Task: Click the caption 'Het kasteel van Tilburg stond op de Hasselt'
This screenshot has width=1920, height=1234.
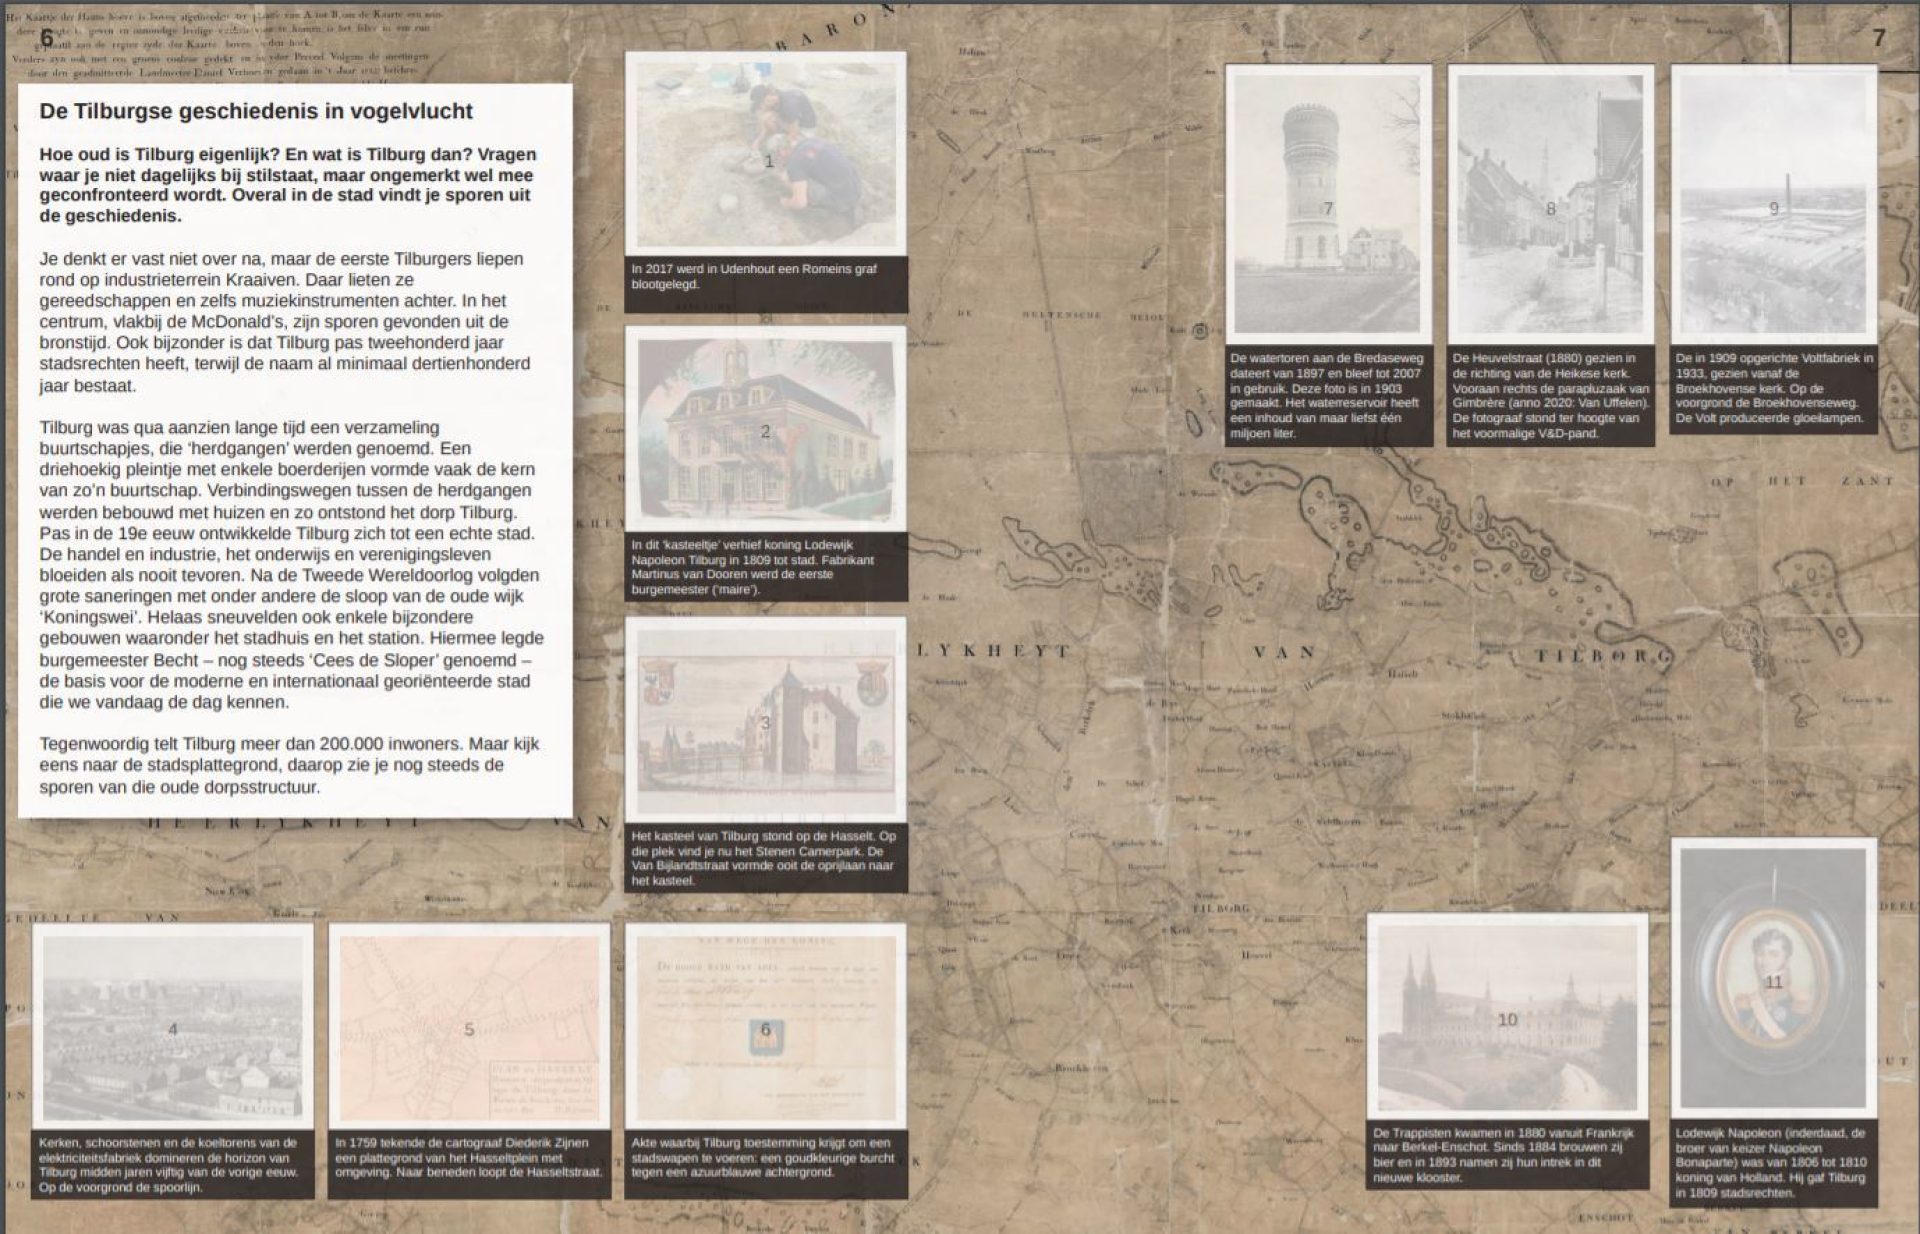Action: coord(766,859)
